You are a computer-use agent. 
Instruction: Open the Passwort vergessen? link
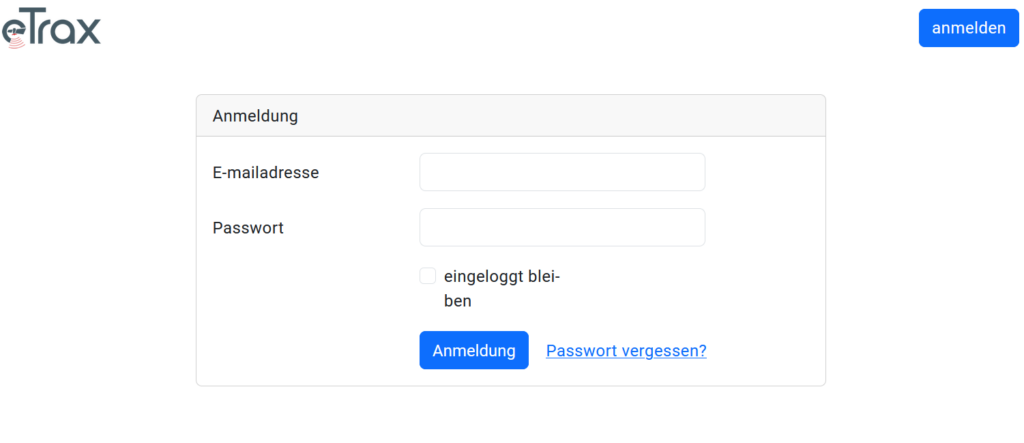[626, 351]
